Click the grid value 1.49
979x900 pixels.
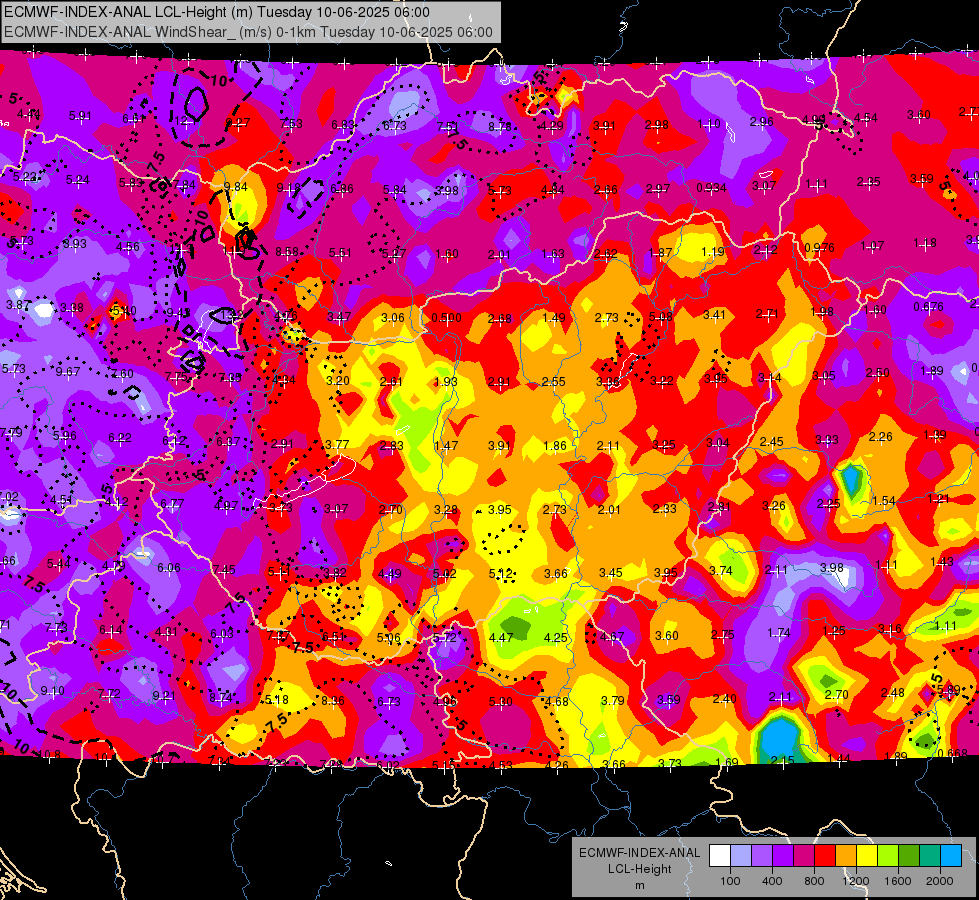pyautogui.click(x=554, y=318)
